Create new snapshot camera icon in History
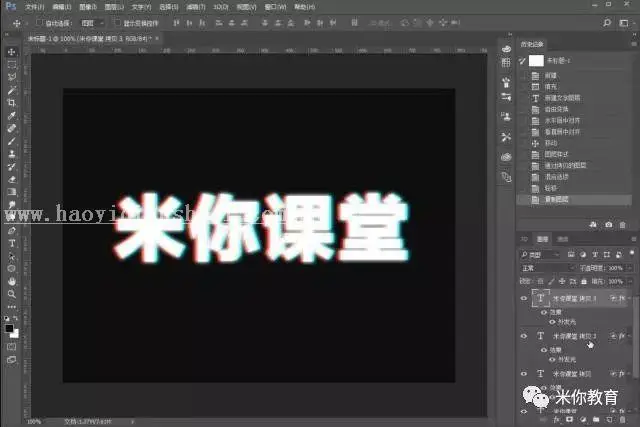The image size is (640, 427). pyautogui.click(x=609, y=225)
